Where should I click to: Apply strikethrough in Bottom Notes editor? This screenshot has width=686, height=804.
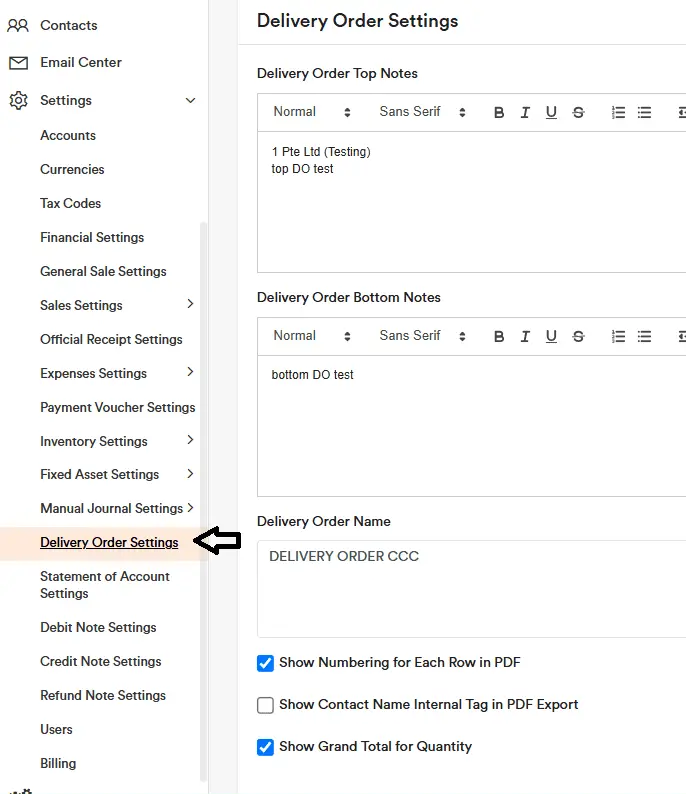pos(578,336)
